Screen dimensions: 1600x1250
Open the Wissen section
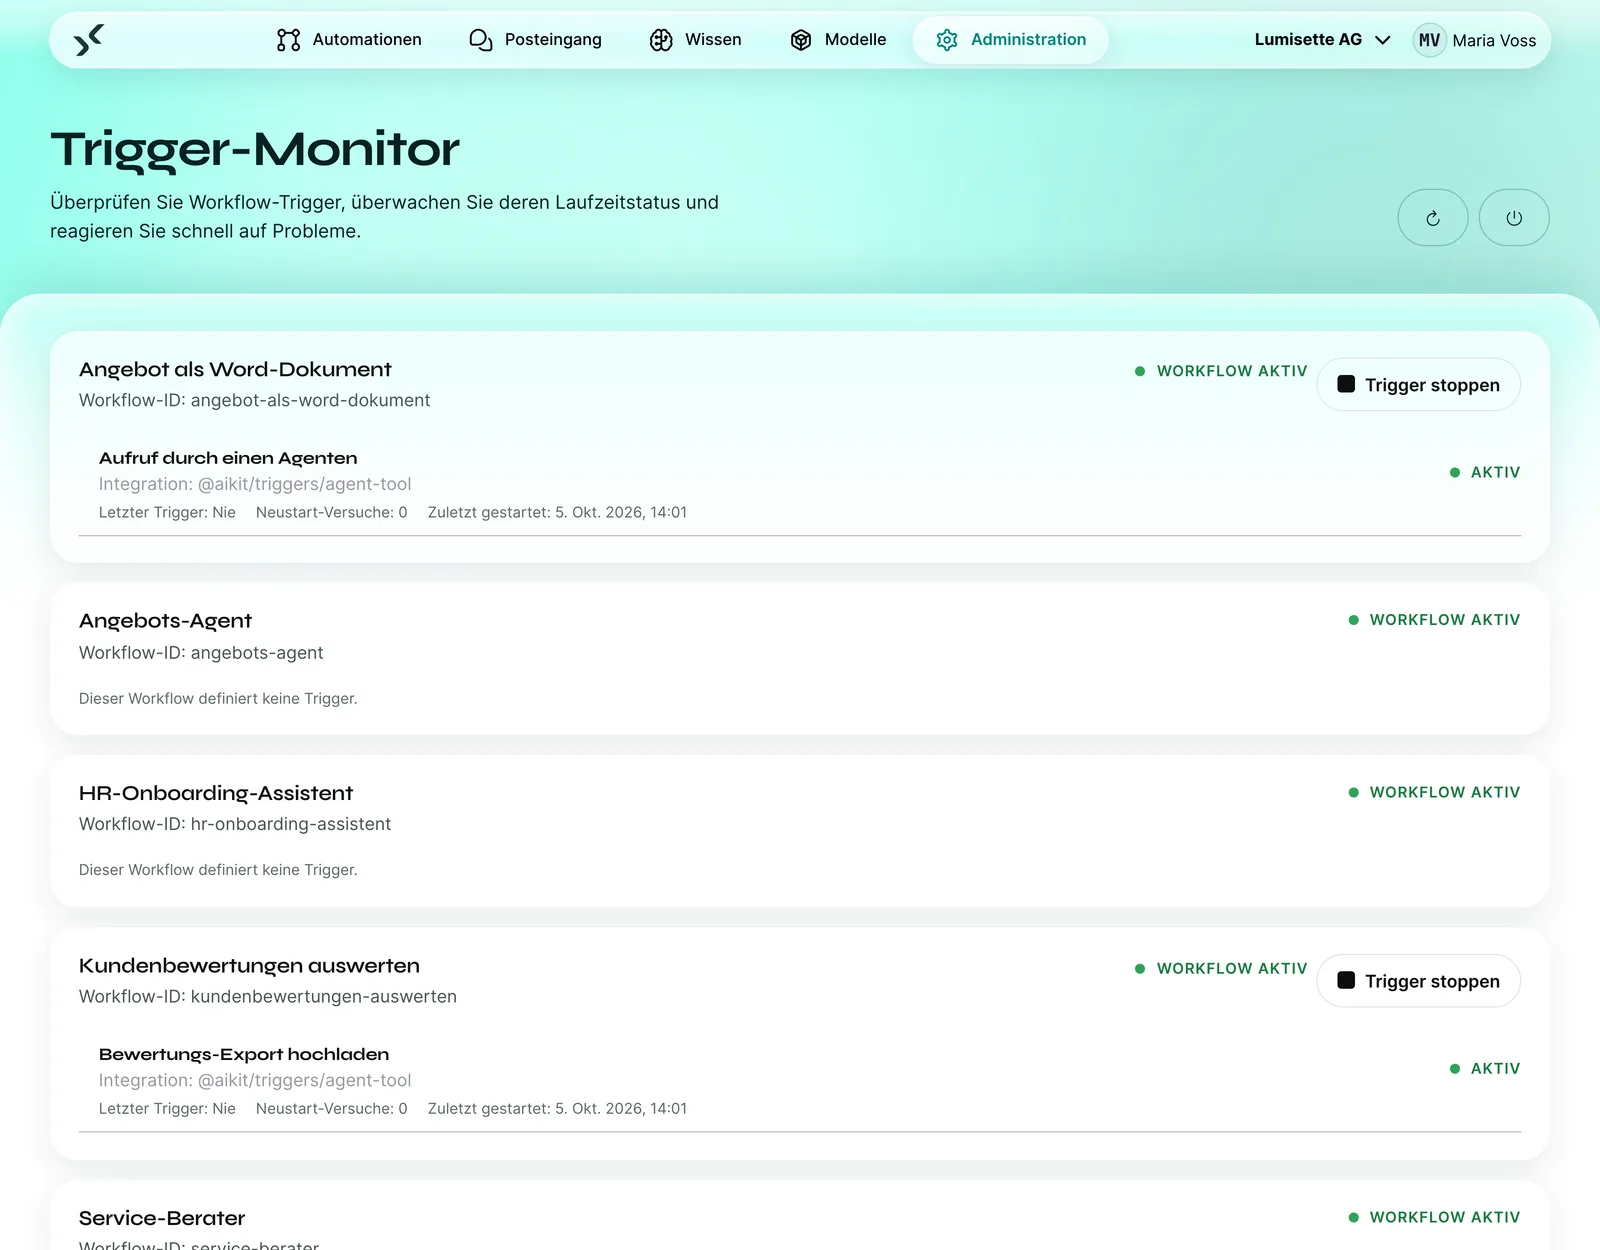pyautogui.click(x=696, y=40)
